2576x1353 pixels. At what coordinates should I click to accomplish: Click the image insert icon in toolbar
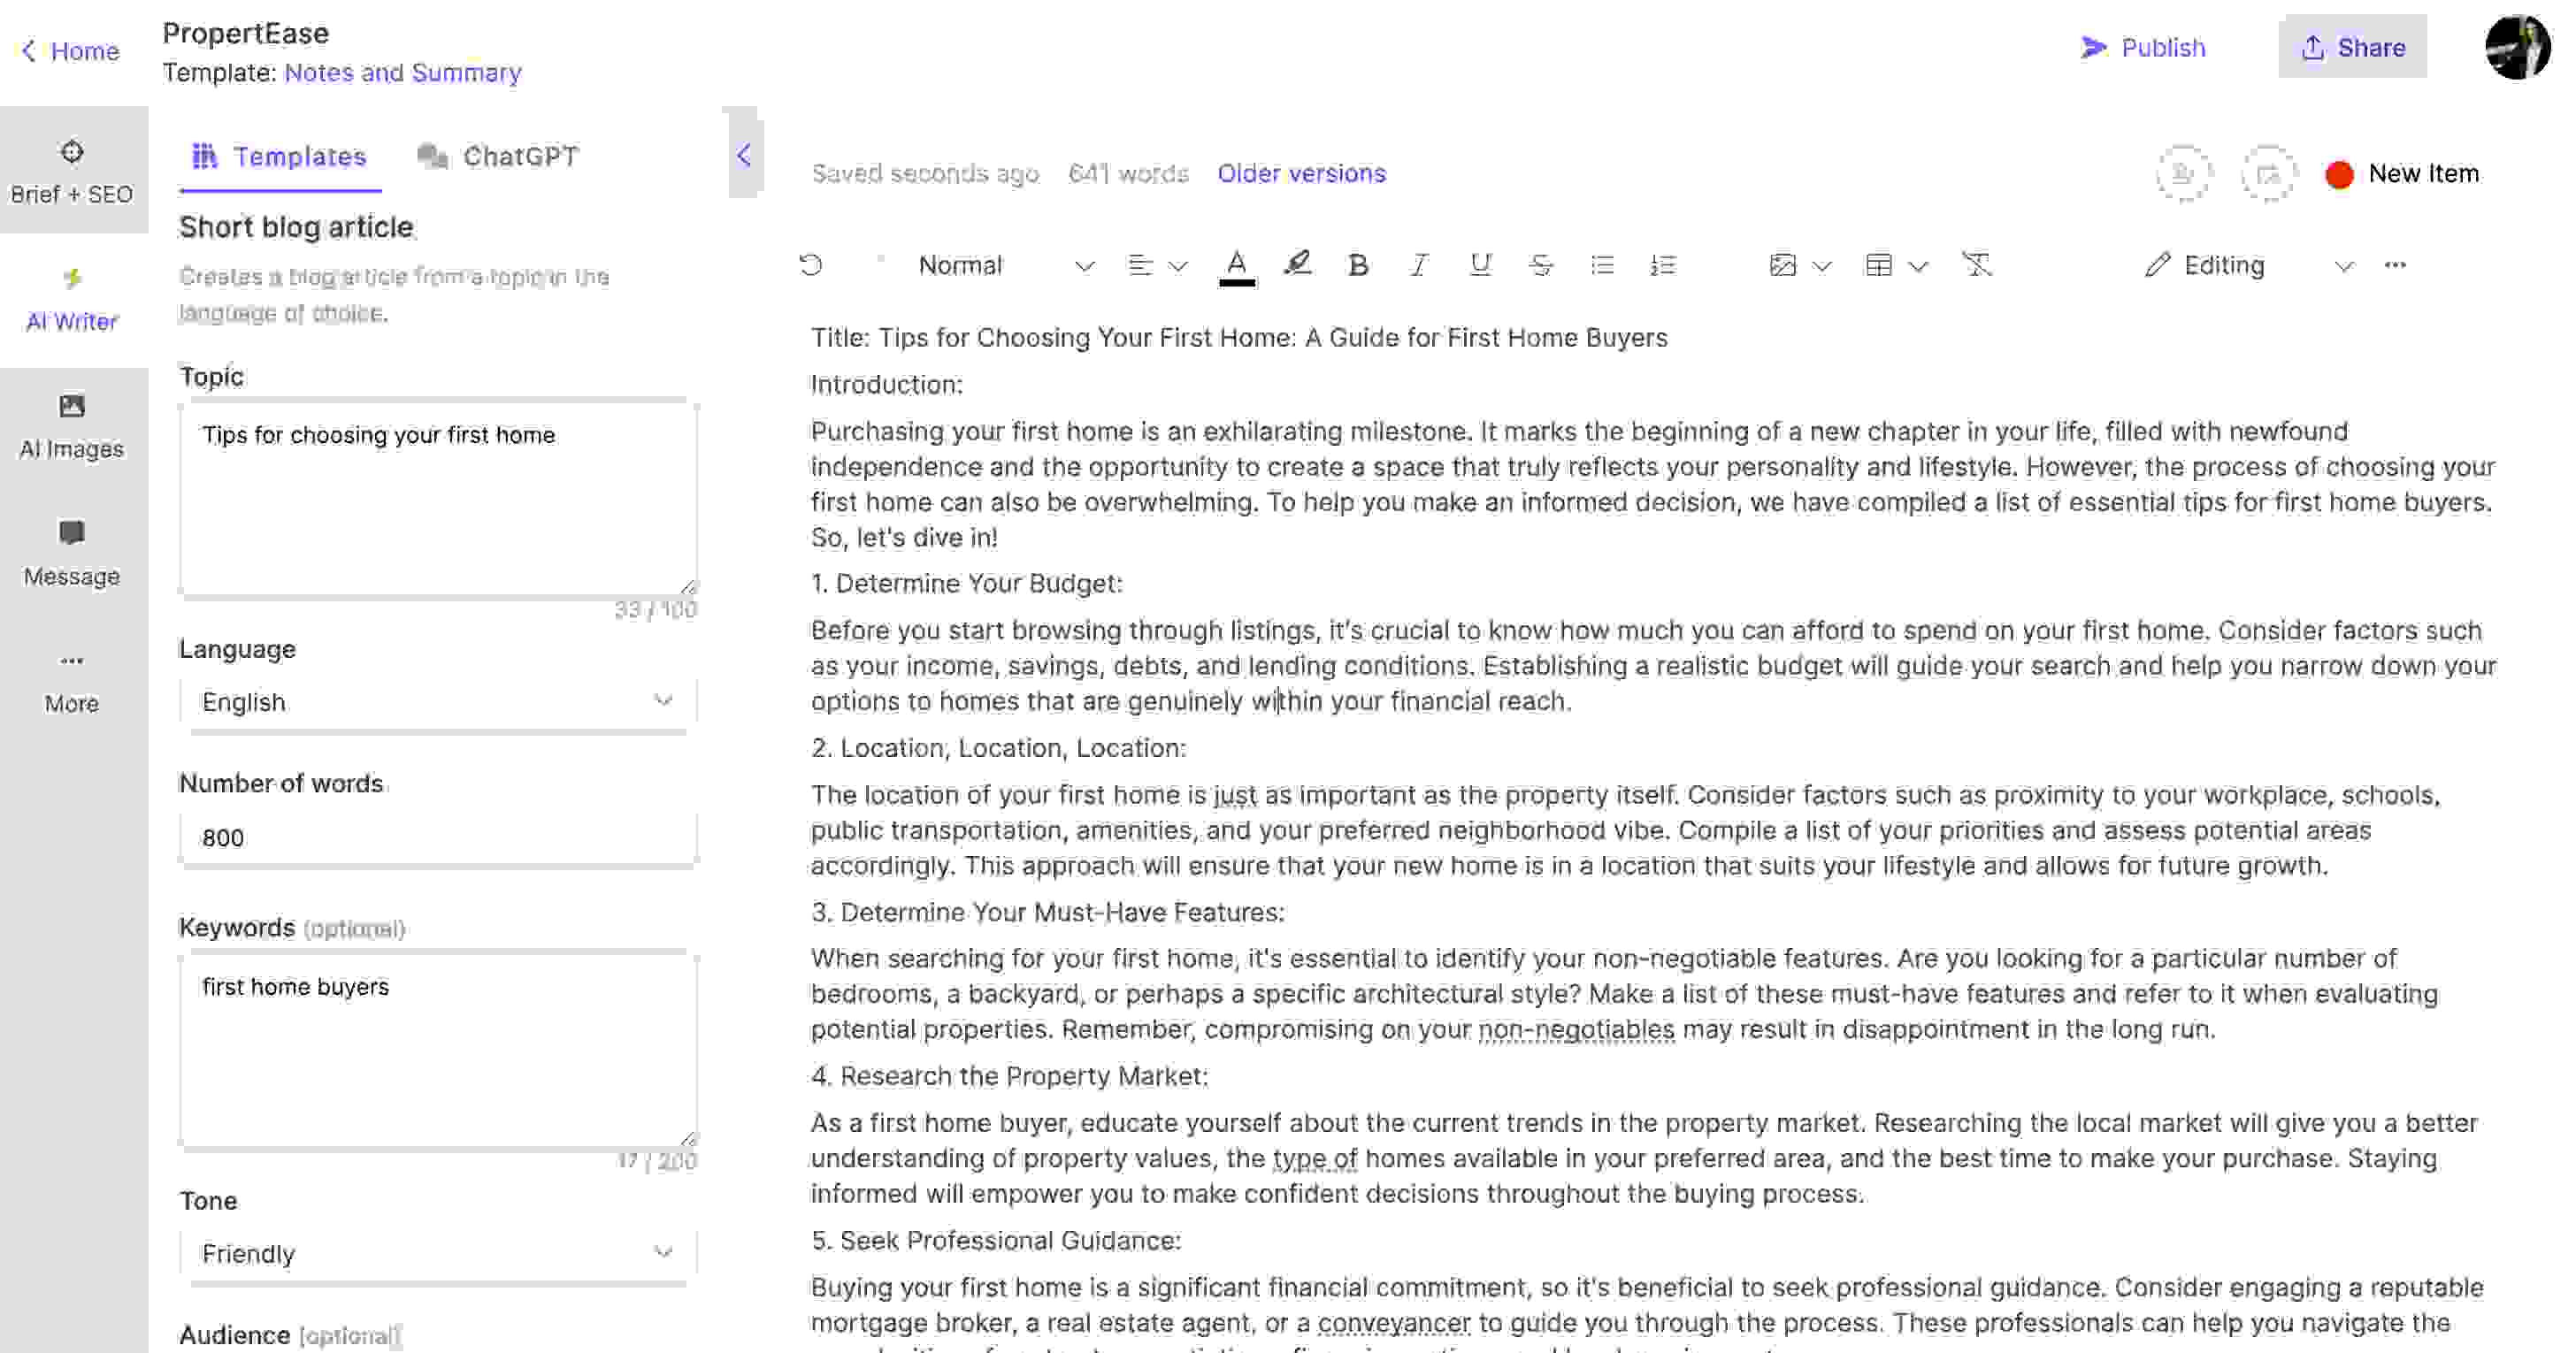(x=1783, y=266)
